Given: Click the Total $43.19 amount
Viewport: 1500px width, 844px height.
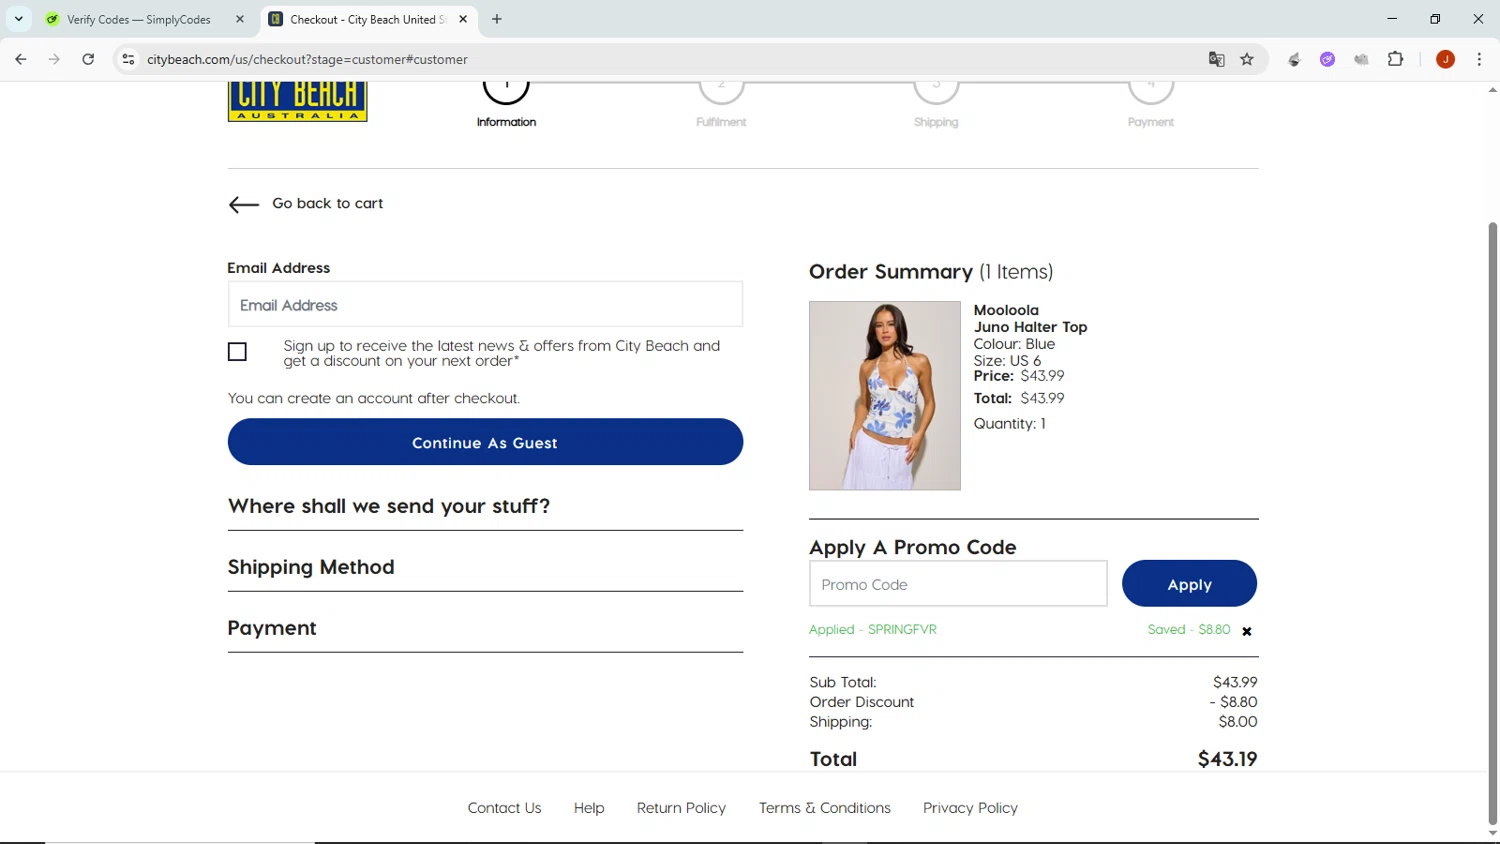Looking at the screenshot, I should [1227, 759].
